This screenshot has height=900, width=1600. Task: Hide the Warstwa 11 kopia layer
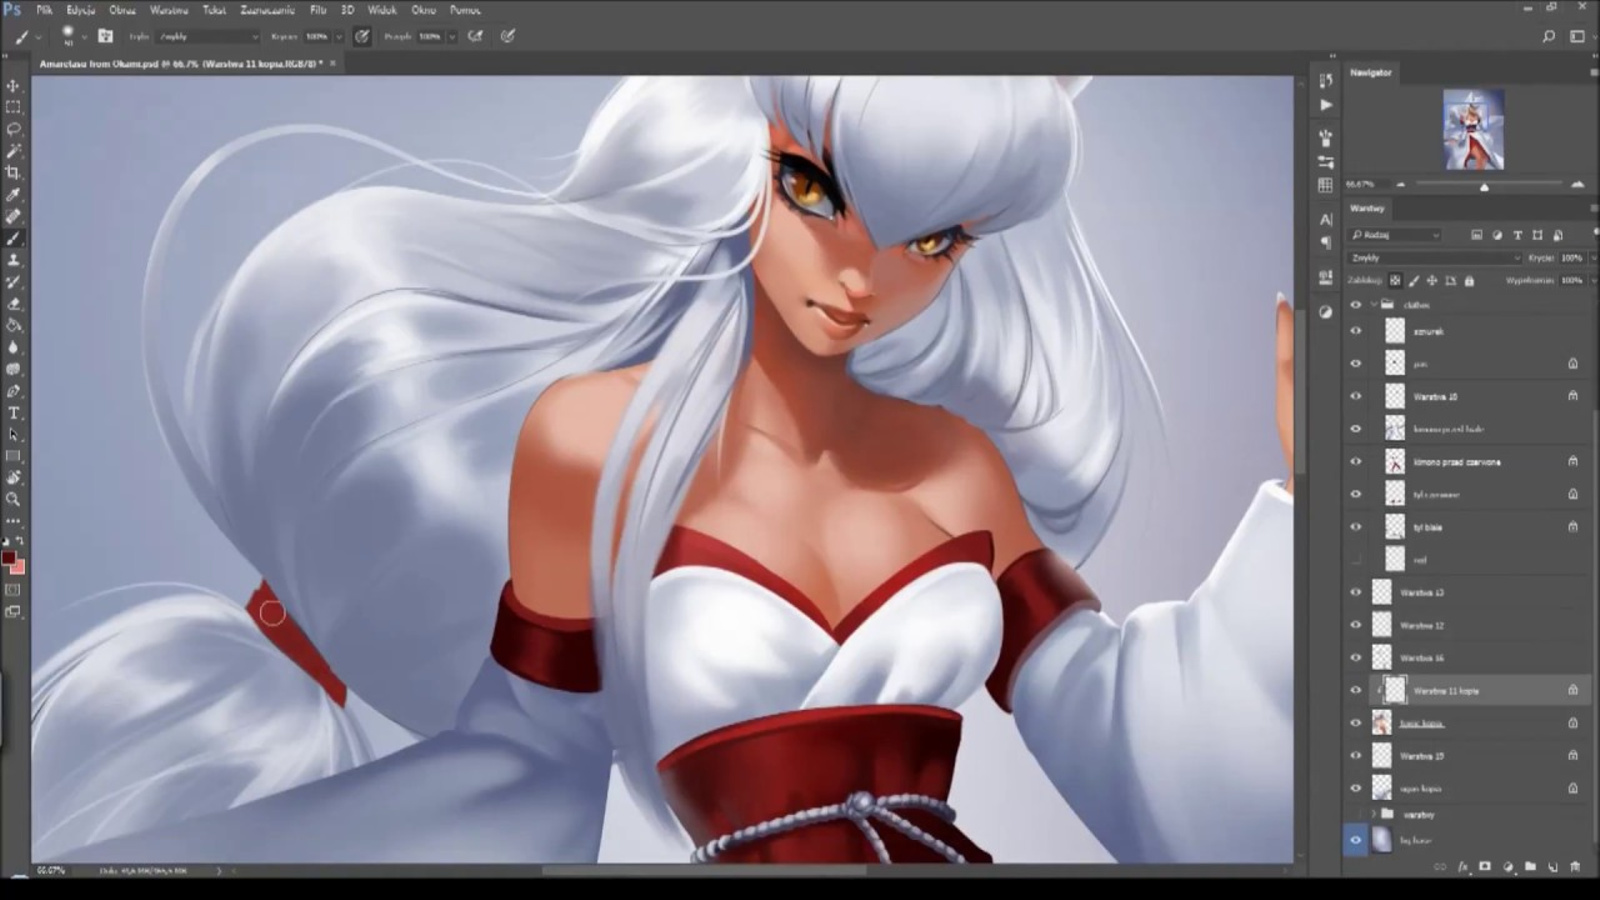[x=1356, y=690]
